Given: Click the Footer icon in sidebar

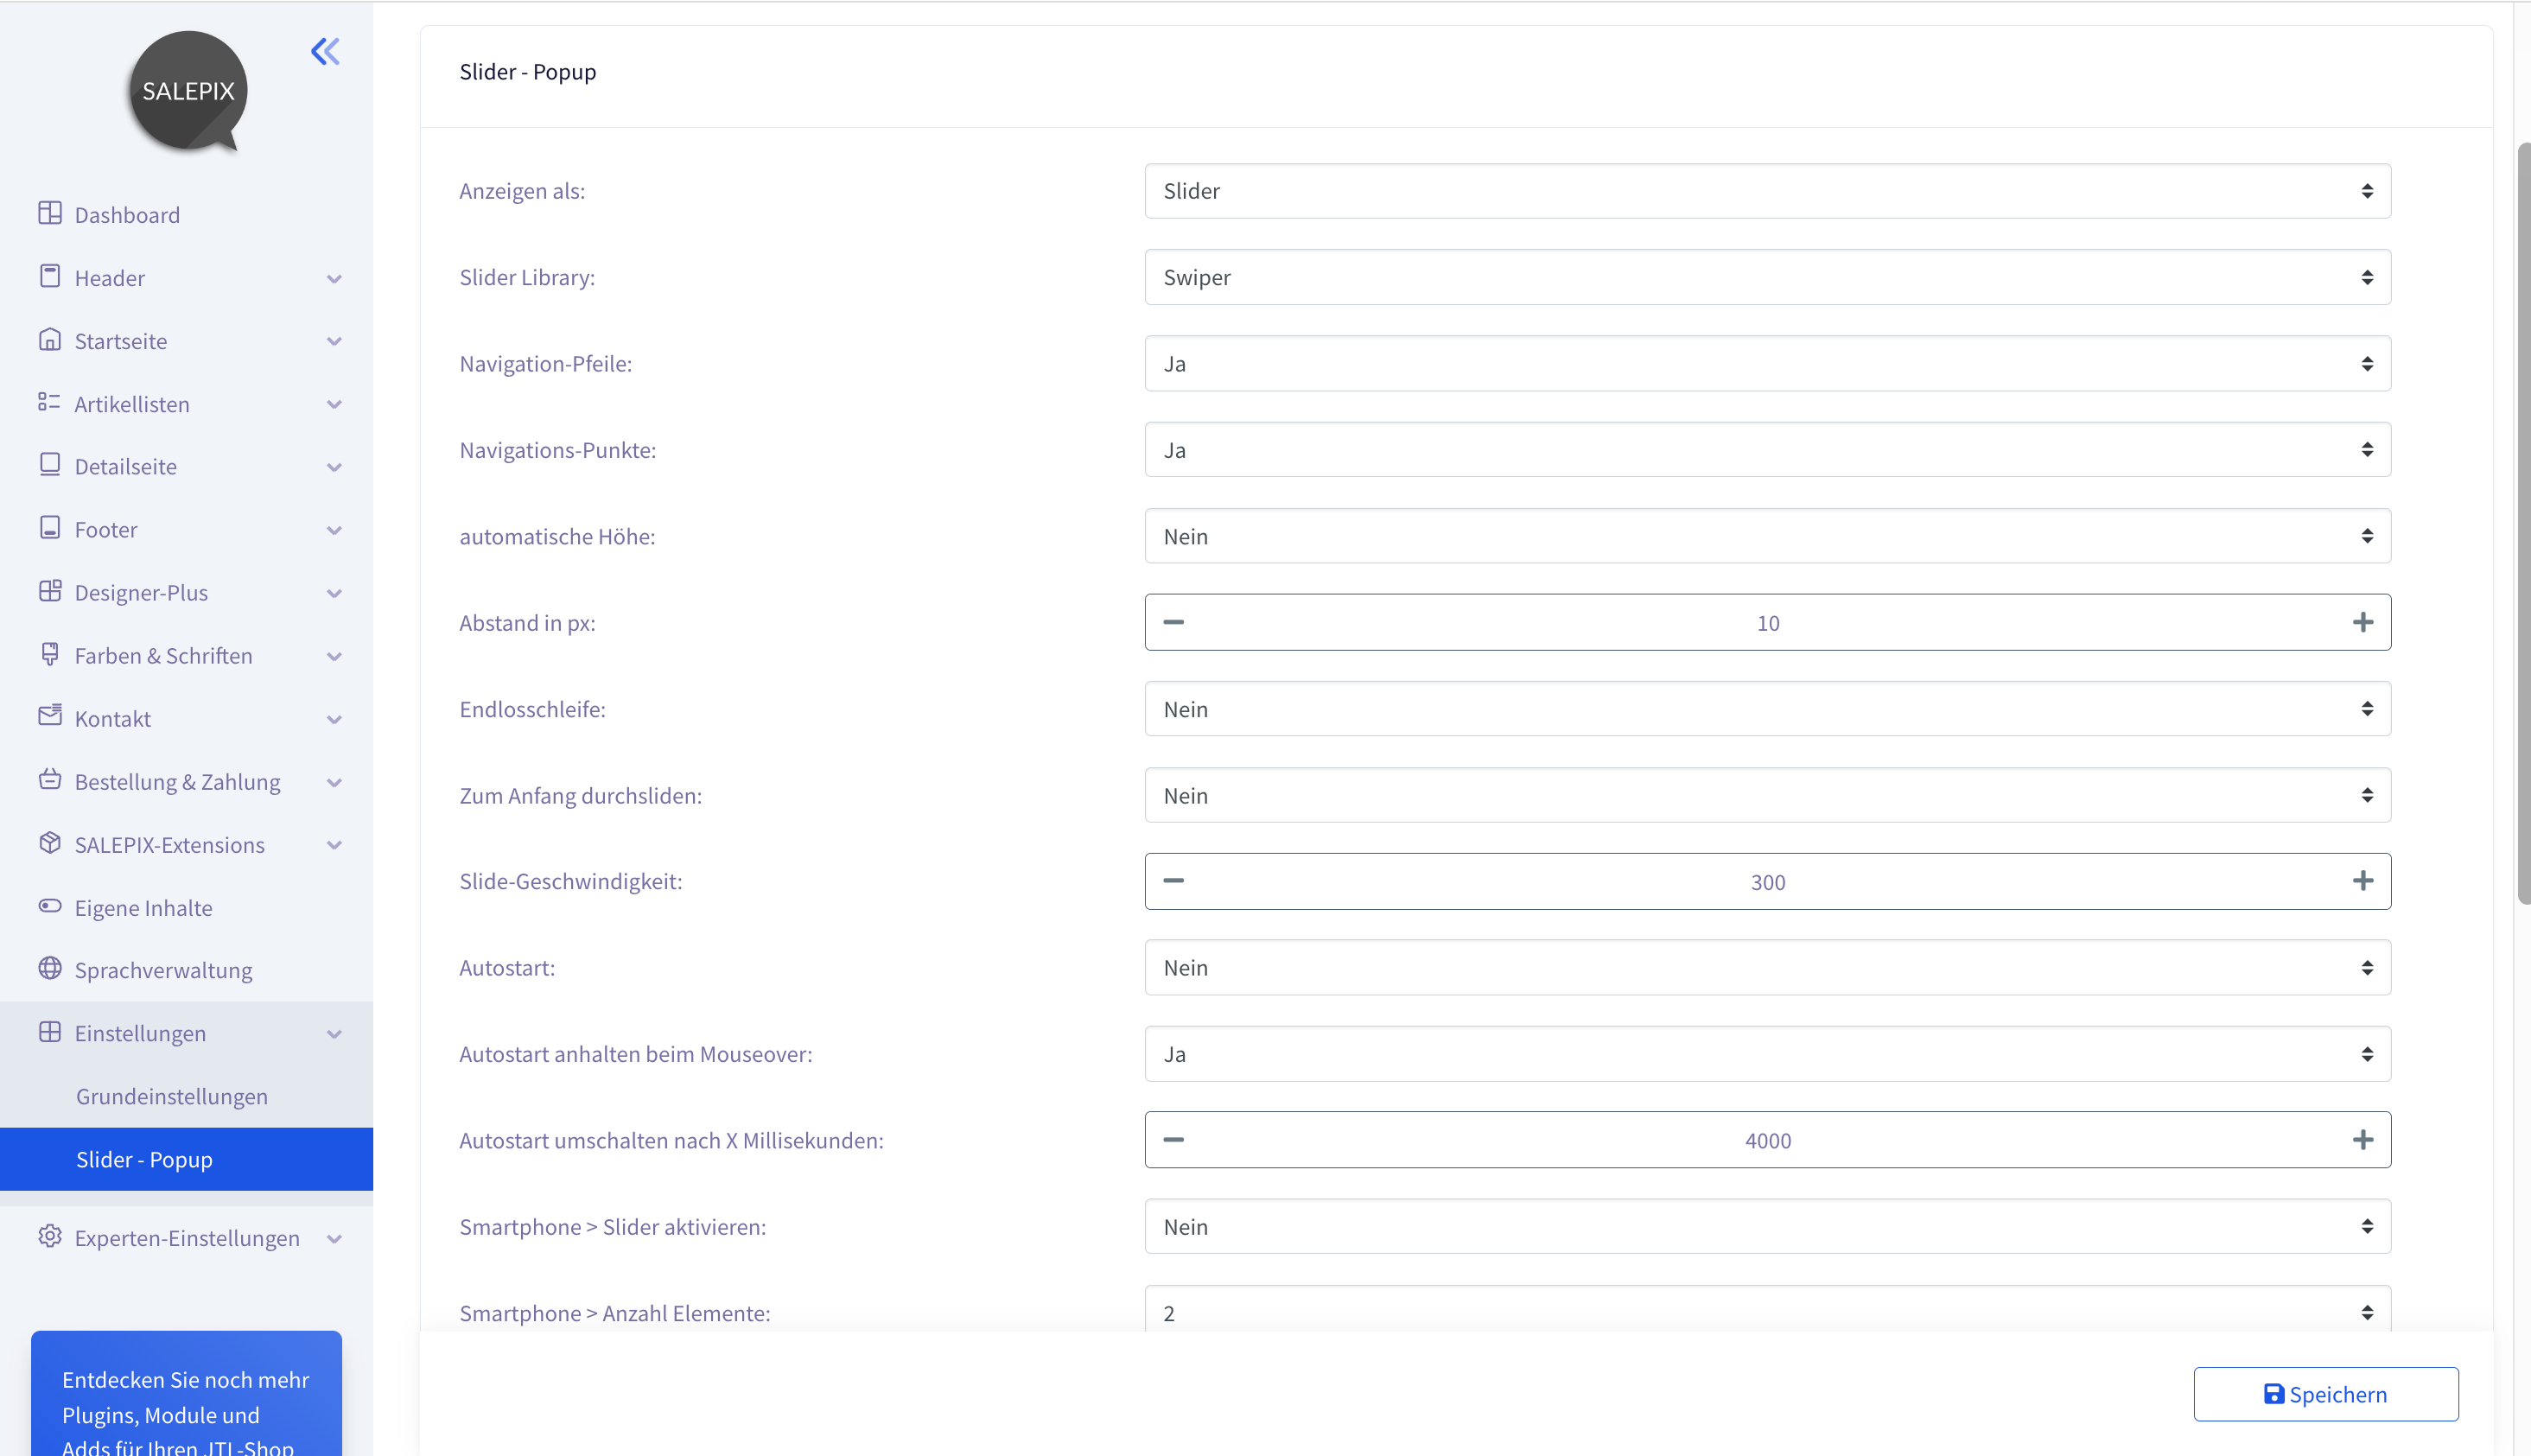Looking at the screenshot, I should click(50, 528).
